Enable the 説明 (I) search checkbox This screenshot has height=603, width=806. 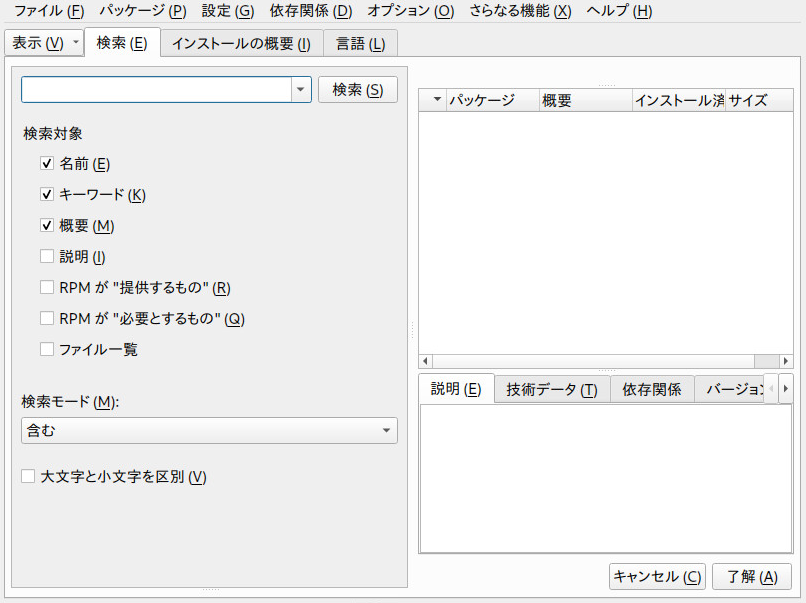pos(47,256)
